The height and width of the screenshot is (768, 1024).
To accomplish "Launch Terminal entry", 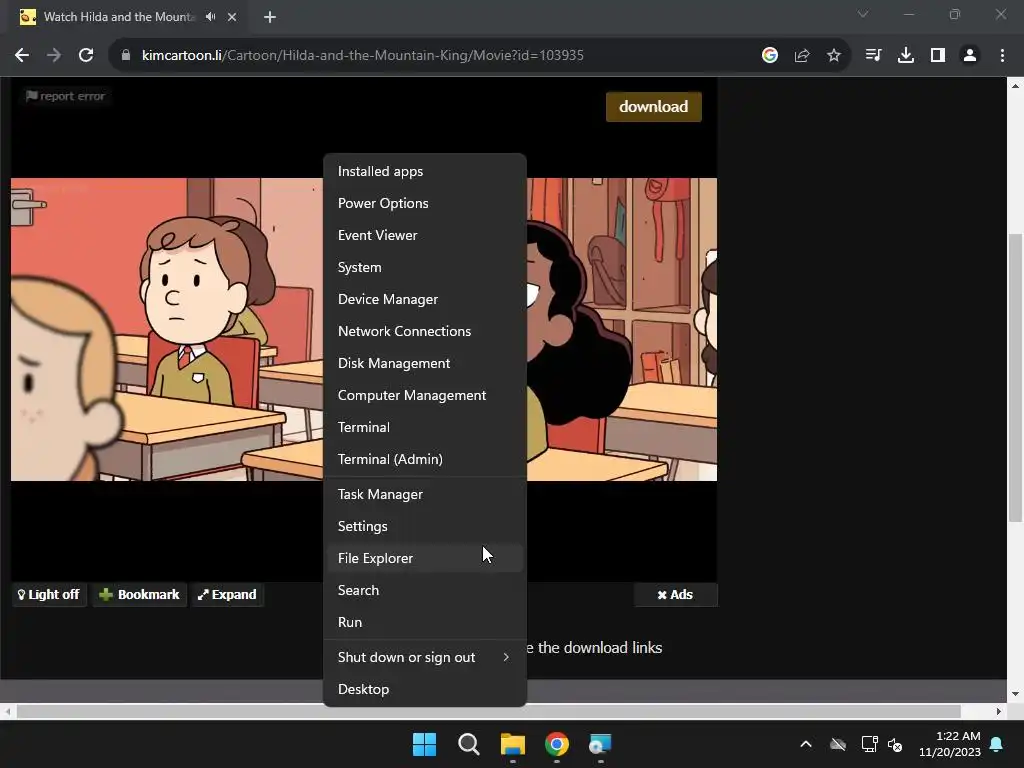I will pyautogui.click(x=425, y=427).
